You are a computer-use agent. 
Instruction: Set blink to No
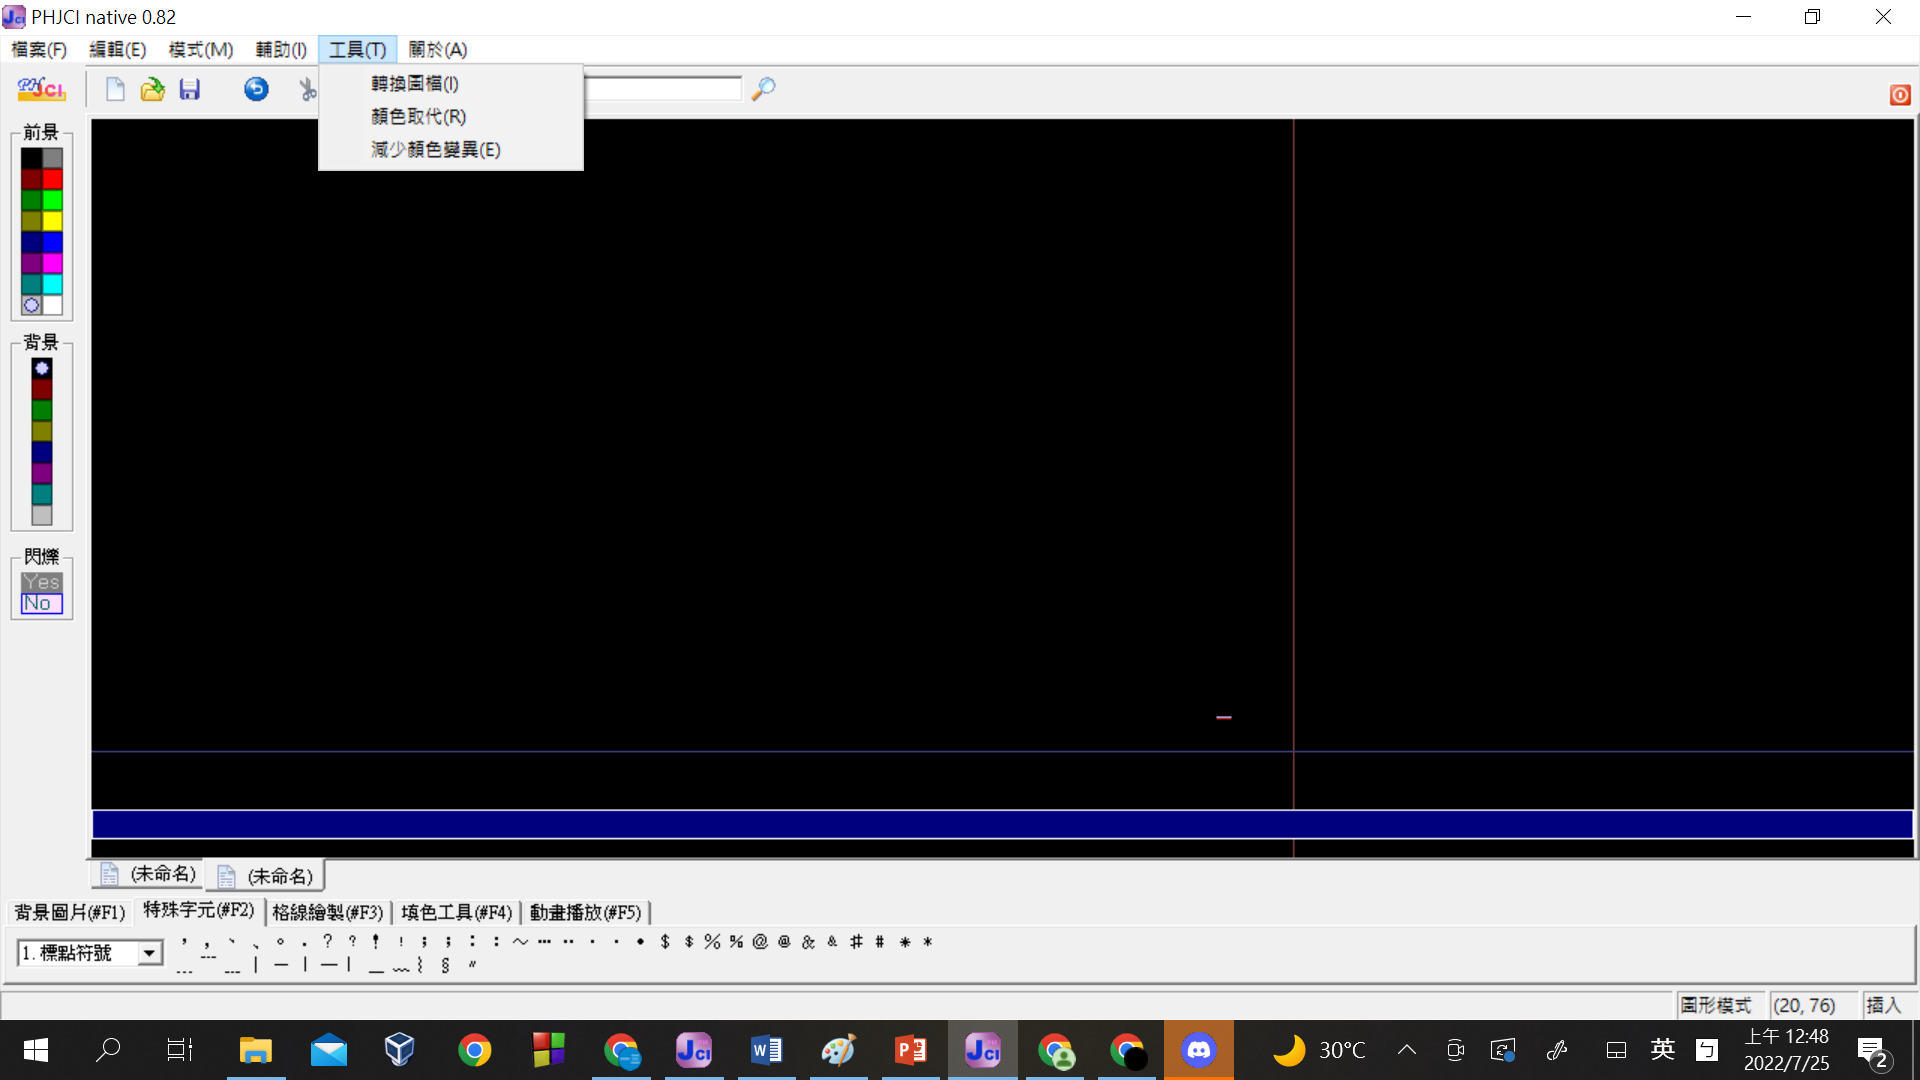[42, 604]
